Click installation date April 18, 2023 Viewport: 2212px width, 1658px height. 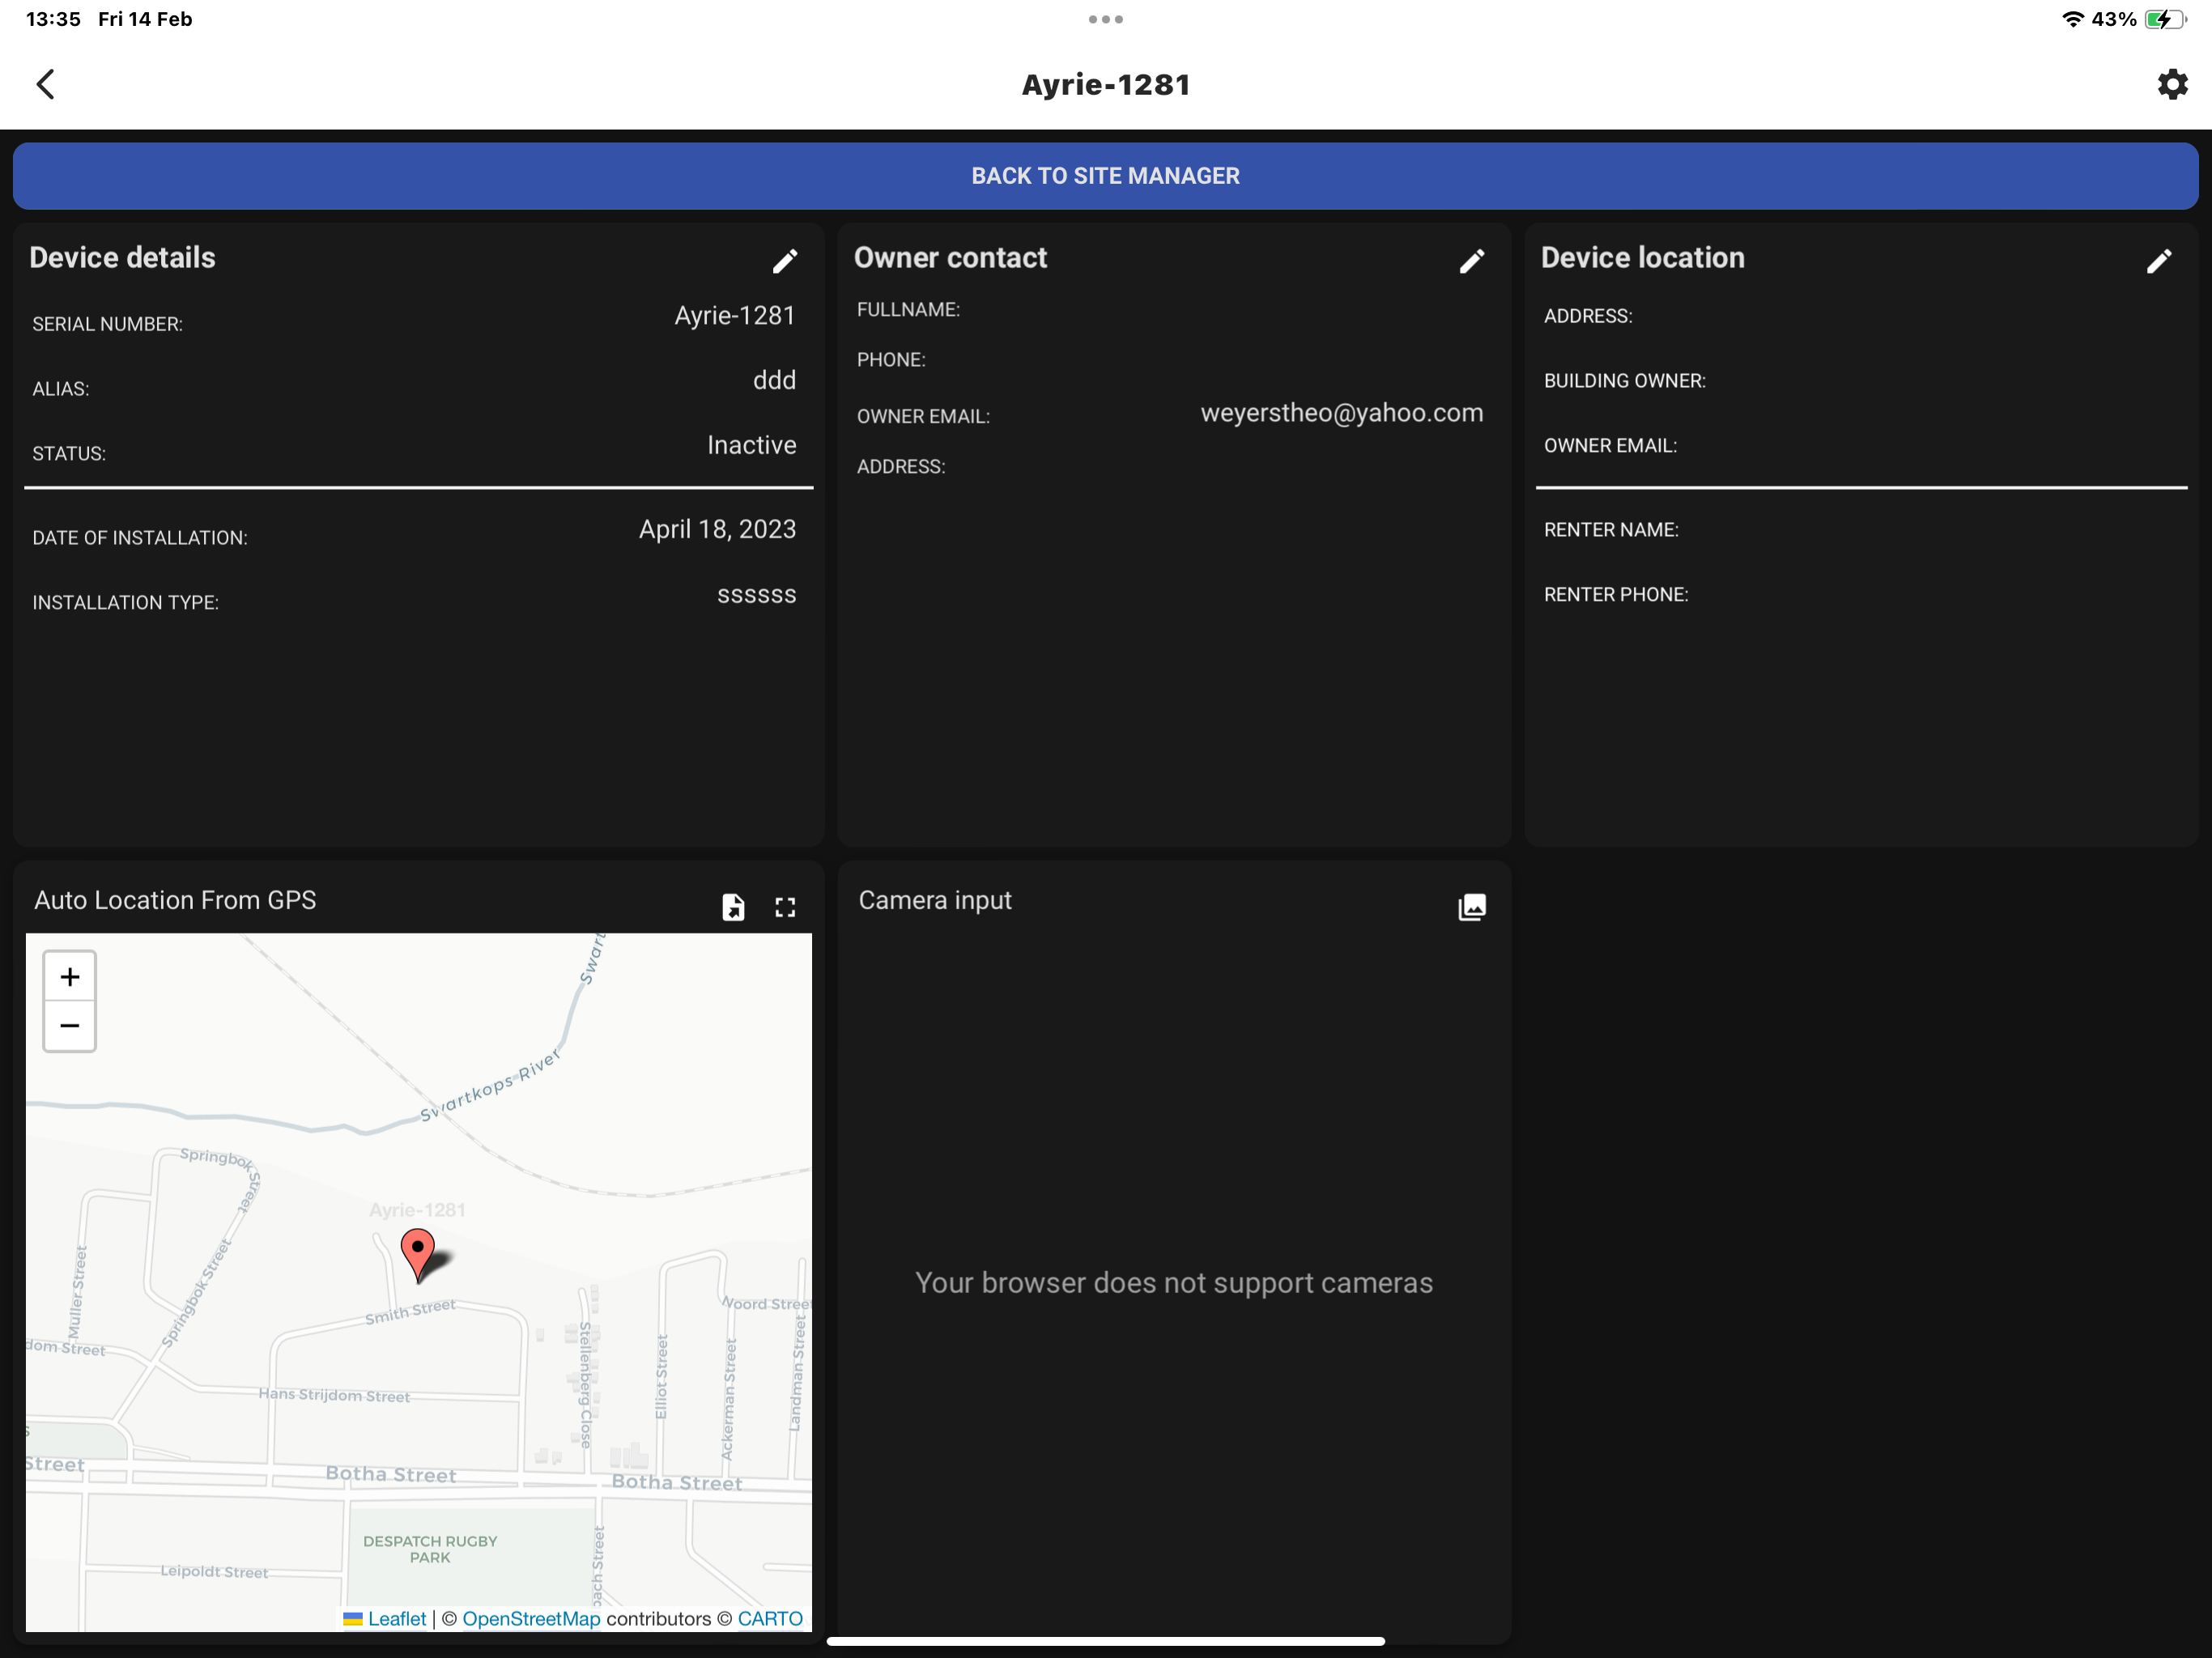[718, 530]
